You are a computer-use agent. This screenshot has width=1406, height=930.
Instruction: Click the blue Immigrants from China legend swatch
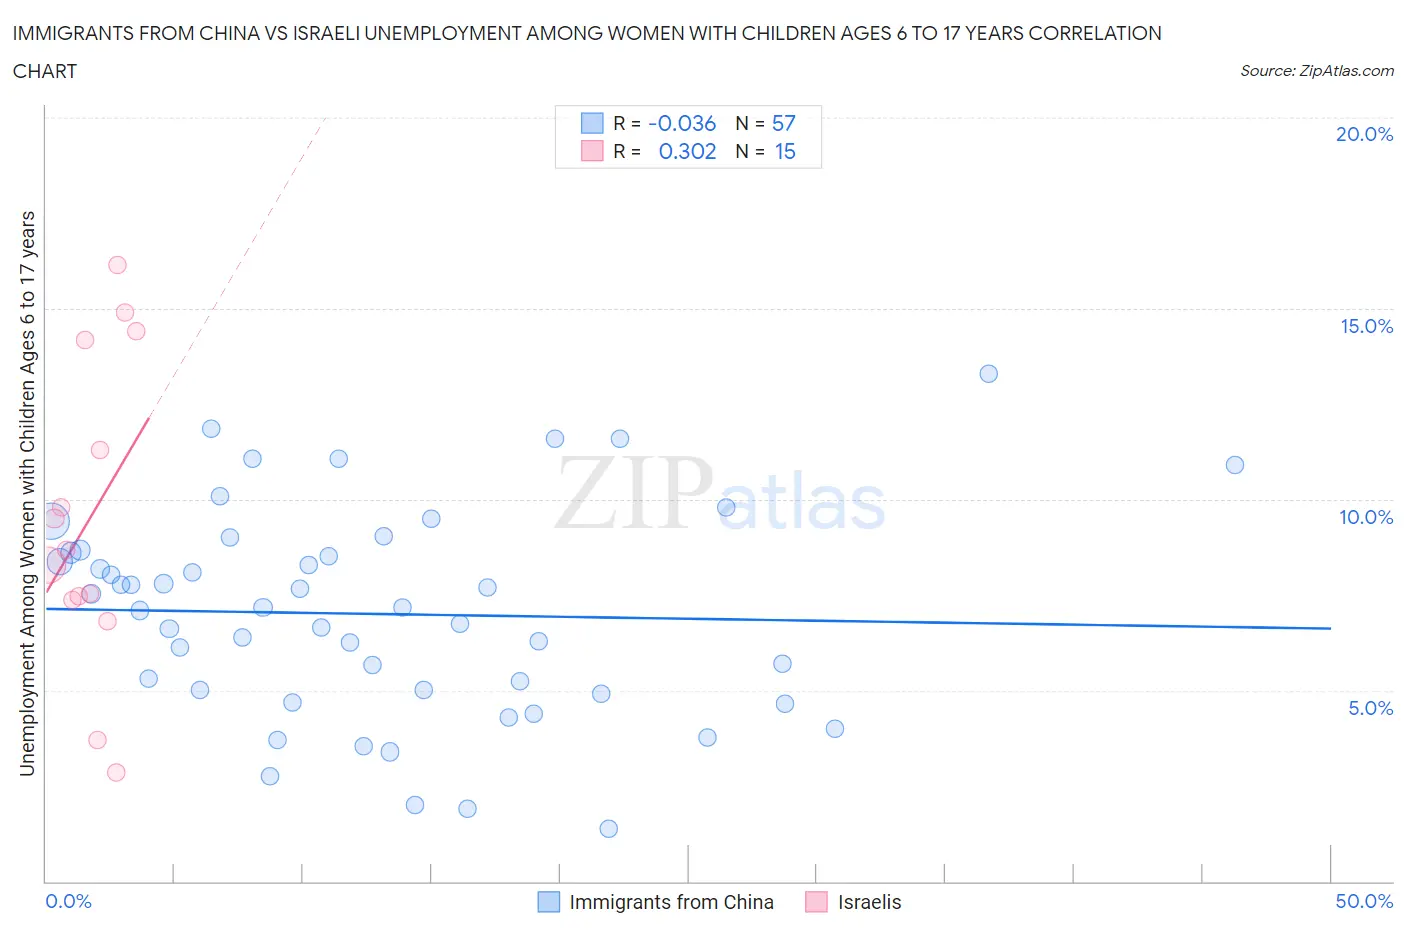(549, 902)
